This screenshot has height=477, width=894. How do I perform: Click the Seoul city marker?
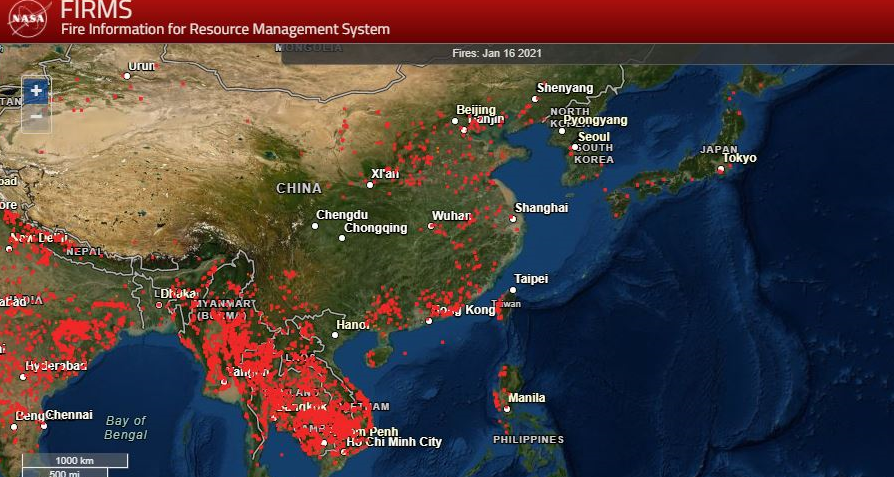coord(575,147)
